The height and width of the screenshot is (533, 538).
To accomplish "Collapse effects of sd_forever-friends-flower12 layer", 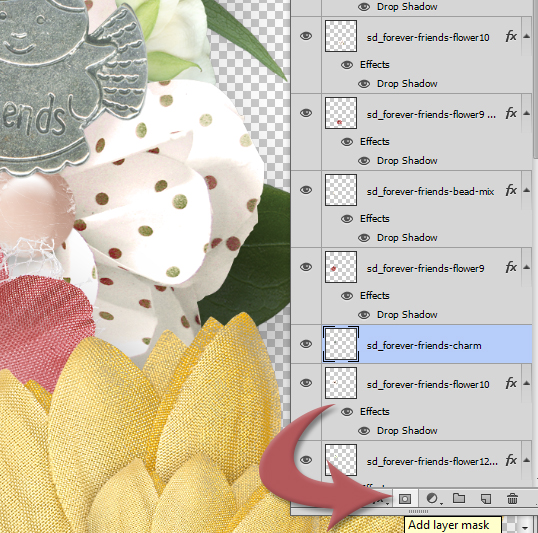I will (527, 460).
